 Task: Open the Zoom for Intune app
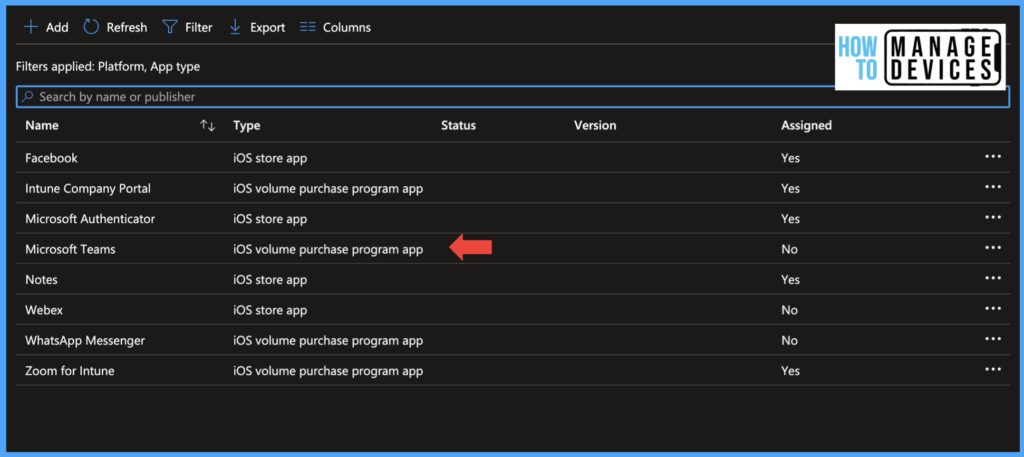coord(69,371)
